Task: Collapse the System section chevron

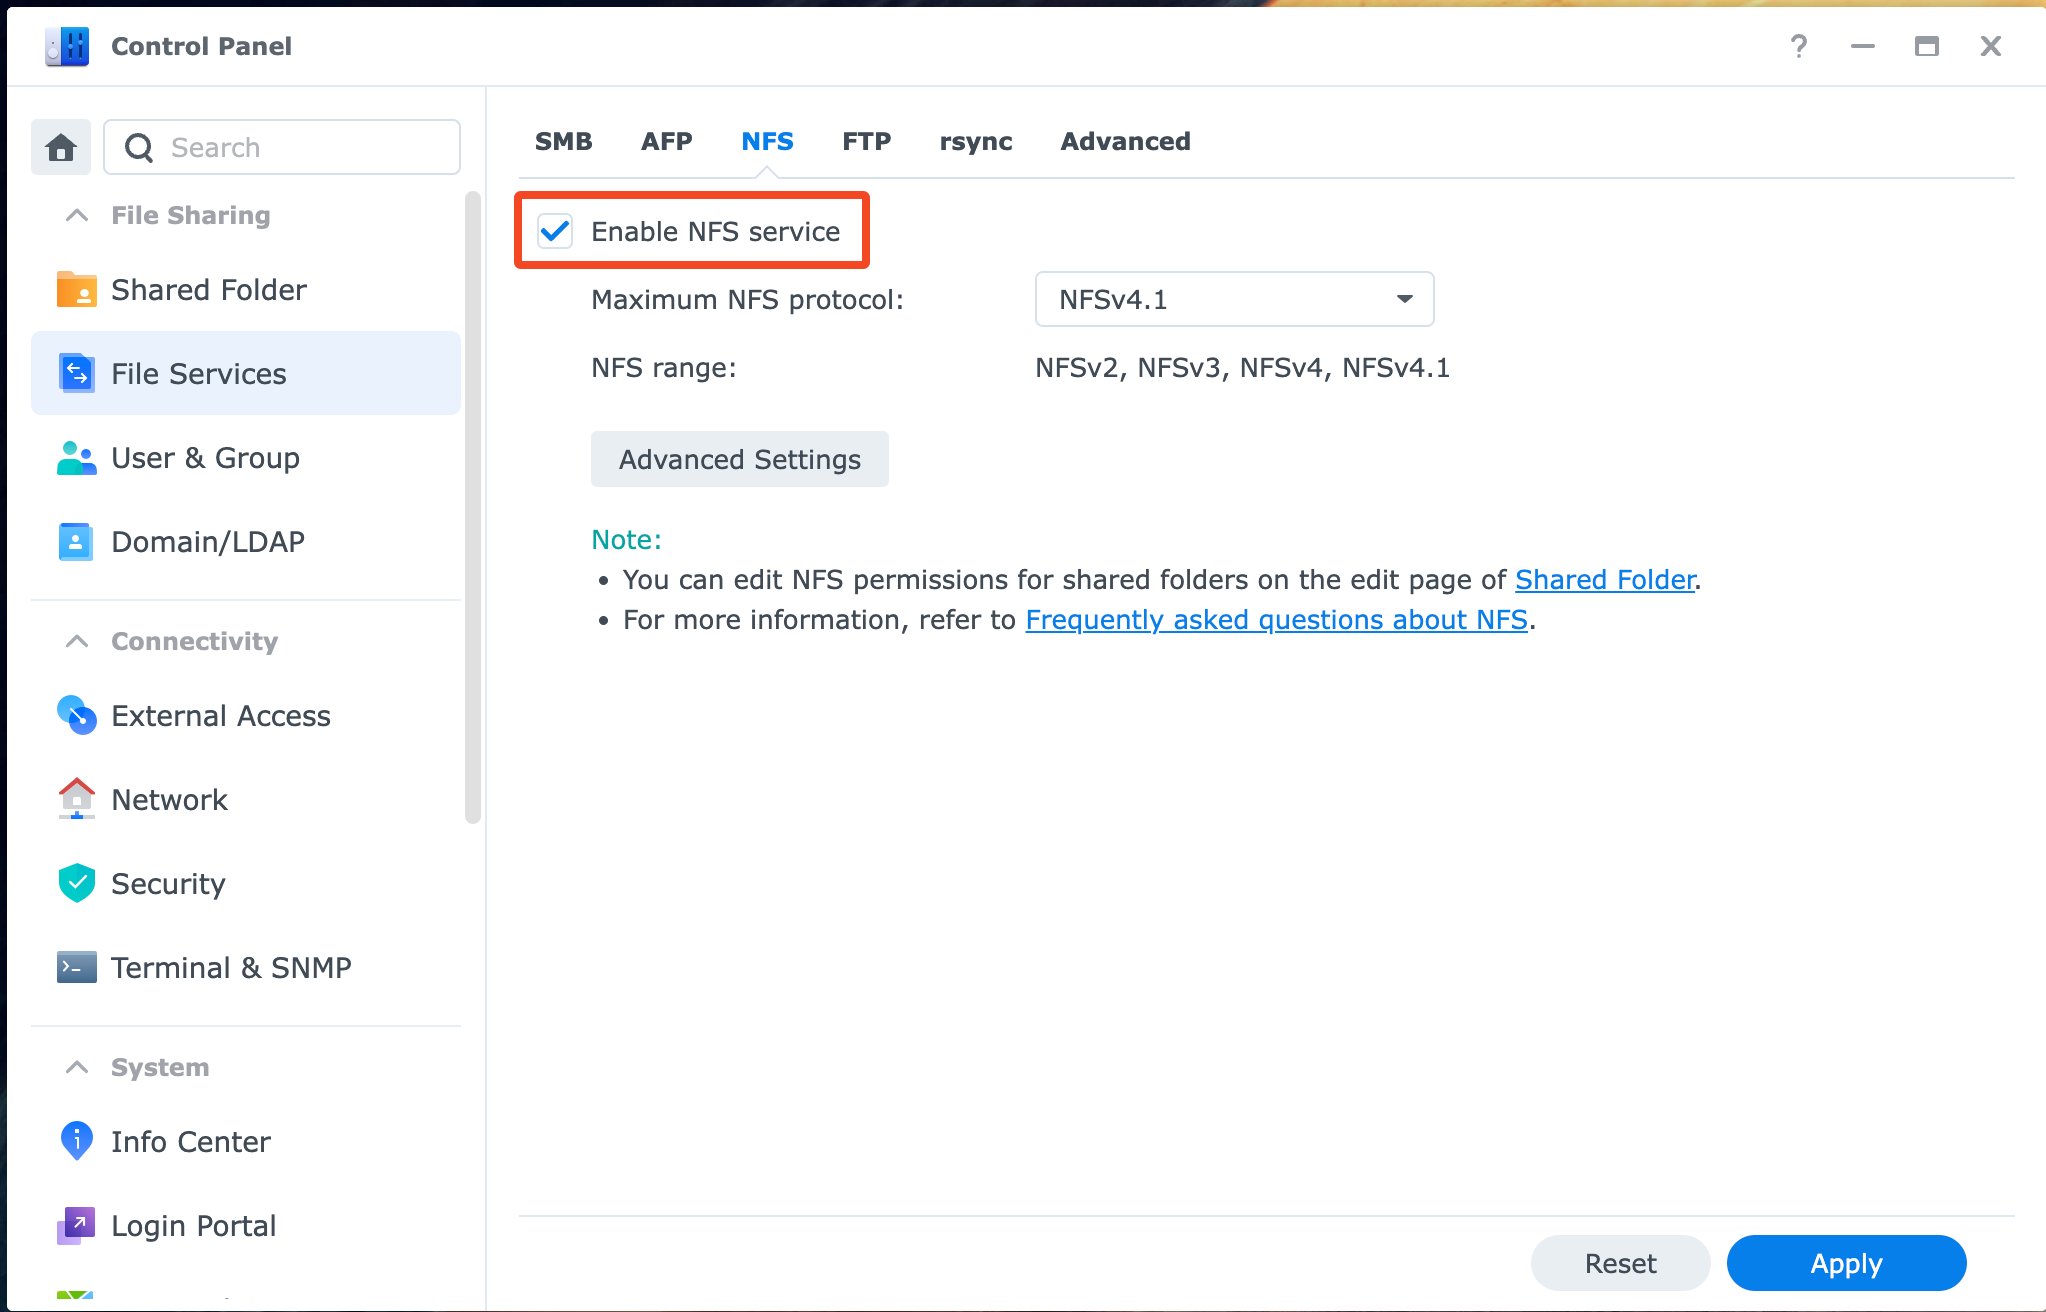Action: (x=77, y=1068)
